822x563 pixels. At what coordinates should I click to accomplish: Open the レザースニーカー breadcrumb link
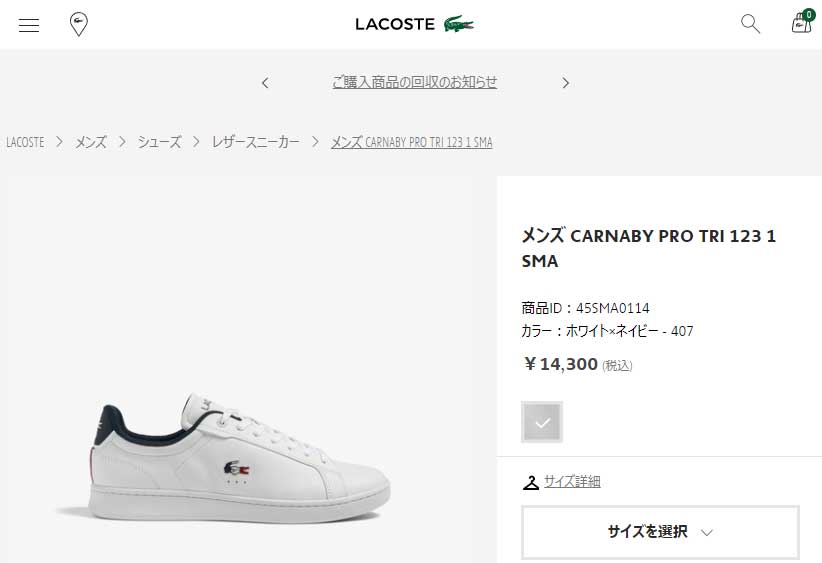pos(255,142)
